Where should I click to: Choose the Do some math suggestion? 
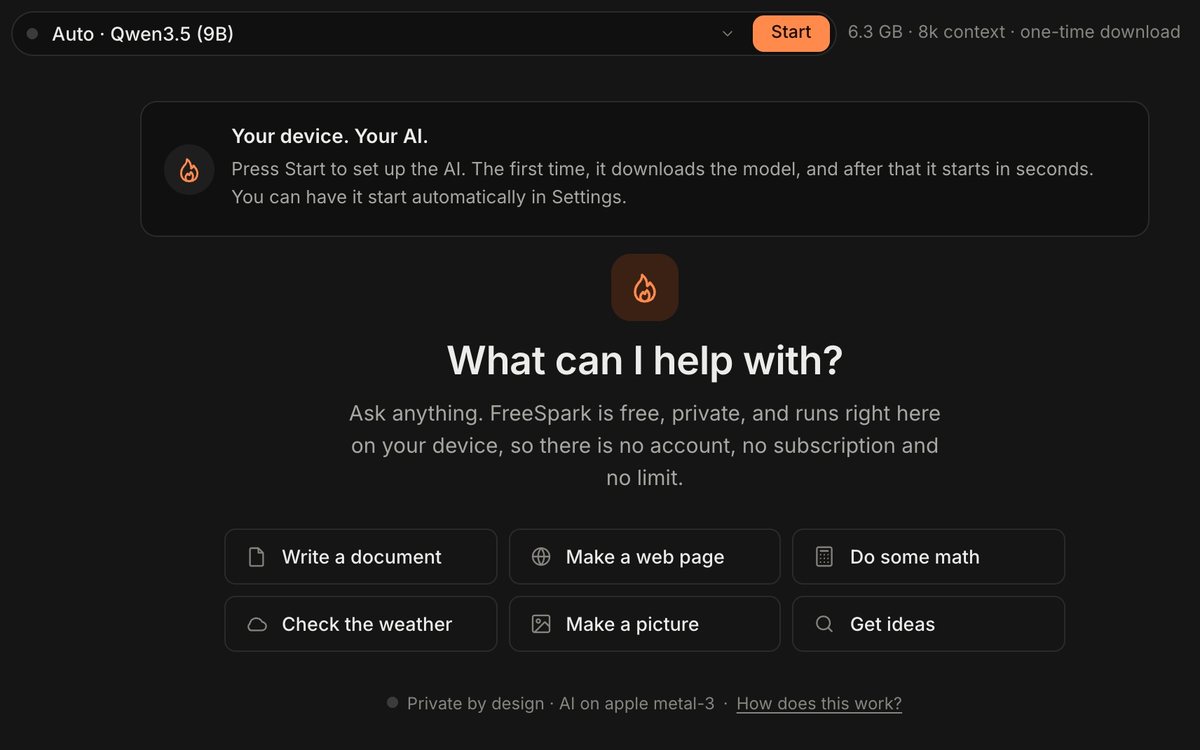[x=929, y=557]
